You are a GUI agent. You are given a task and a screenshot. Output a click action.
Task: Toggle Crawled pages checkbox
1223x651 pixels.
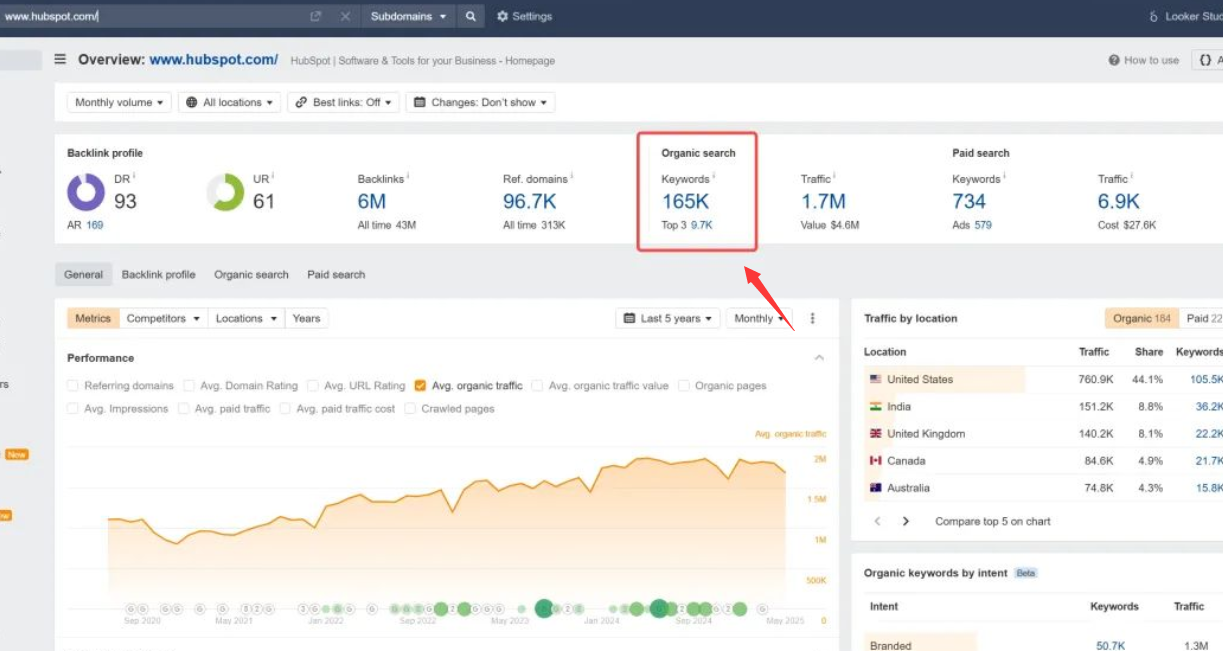410,408
